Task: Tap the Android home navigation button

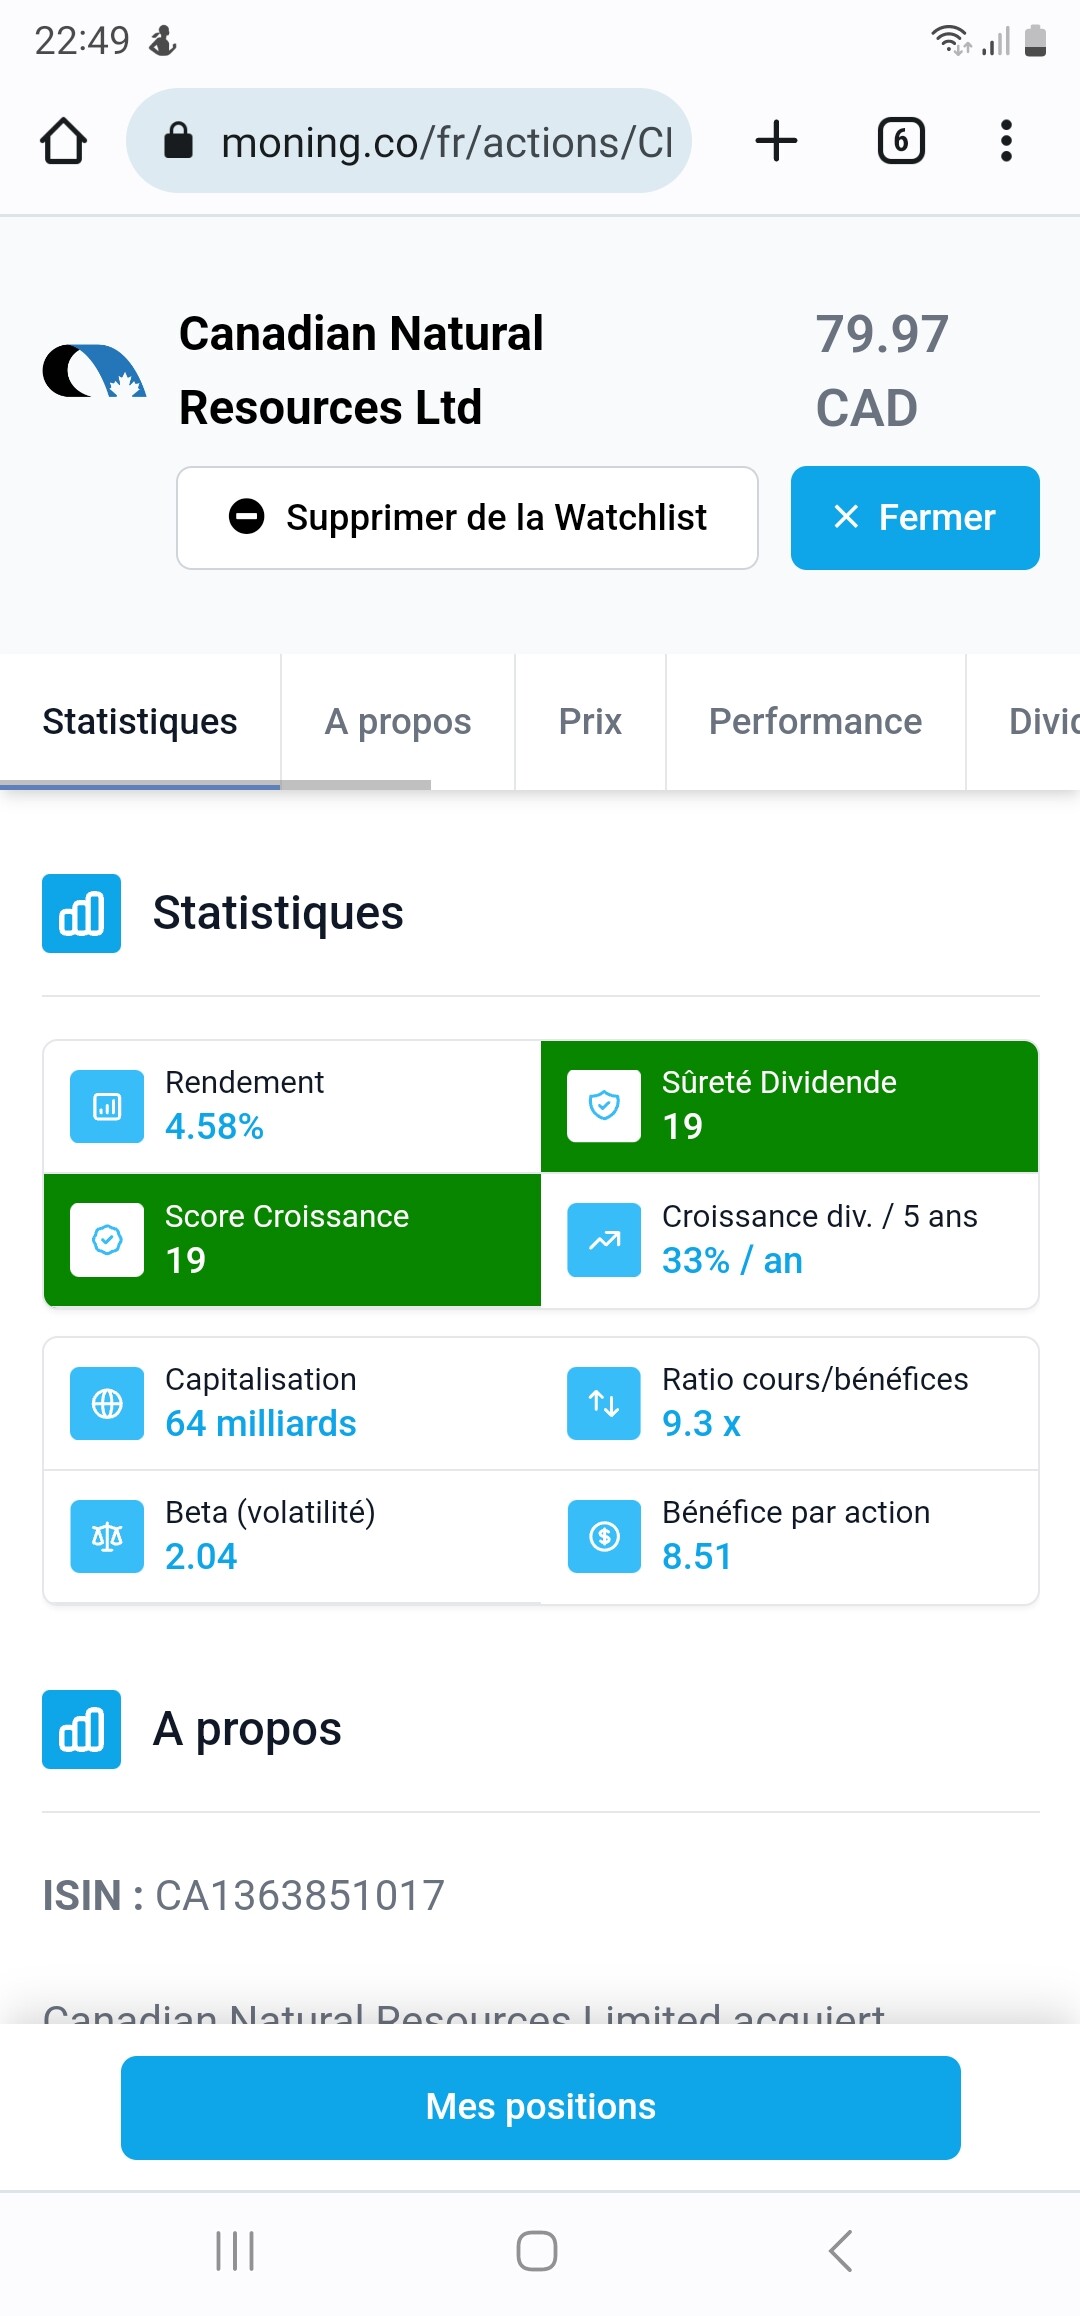Action: tap(537, 2251)
